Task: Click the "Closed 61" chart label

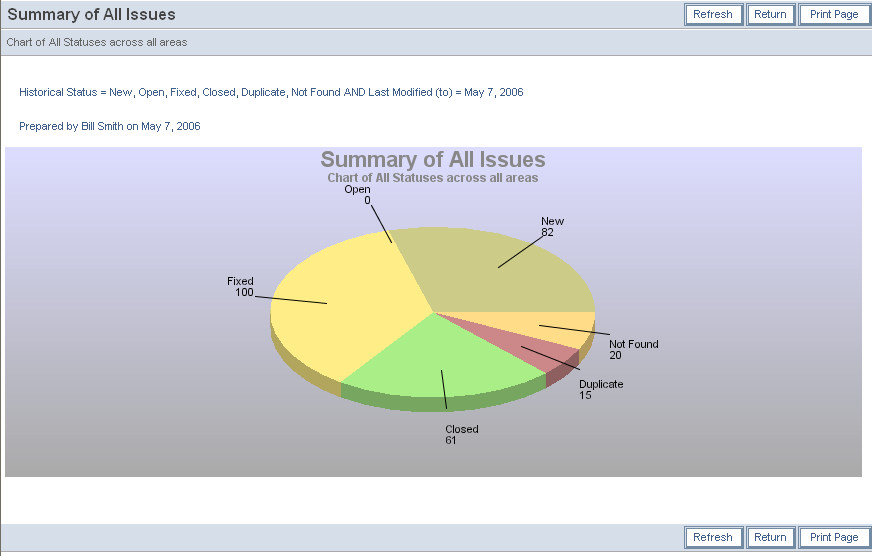Action: pyautogui.click(x=461, y=435)
